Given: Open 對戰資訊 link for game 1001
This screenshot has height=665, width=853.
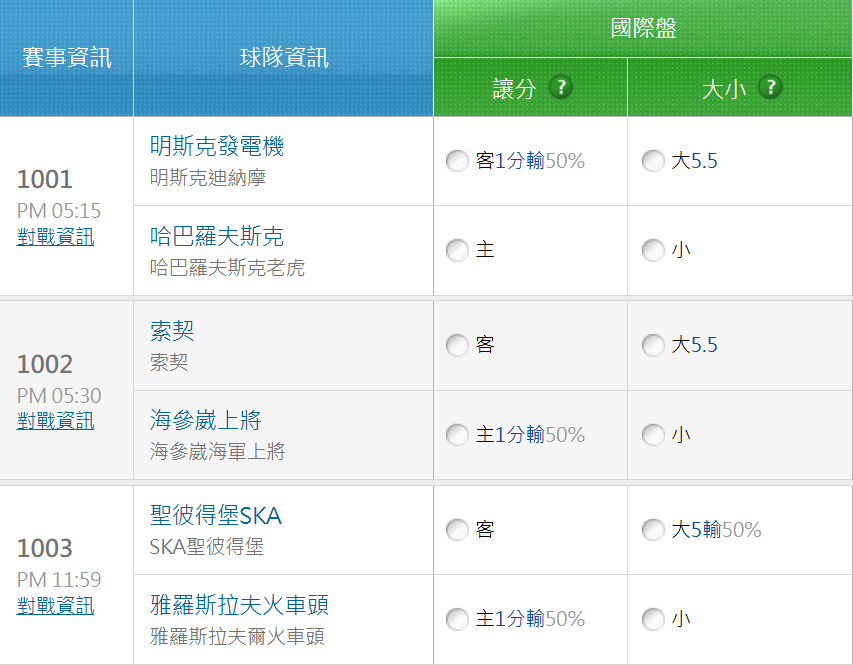Looking at the screenshot, I should [x=56, y=237].
